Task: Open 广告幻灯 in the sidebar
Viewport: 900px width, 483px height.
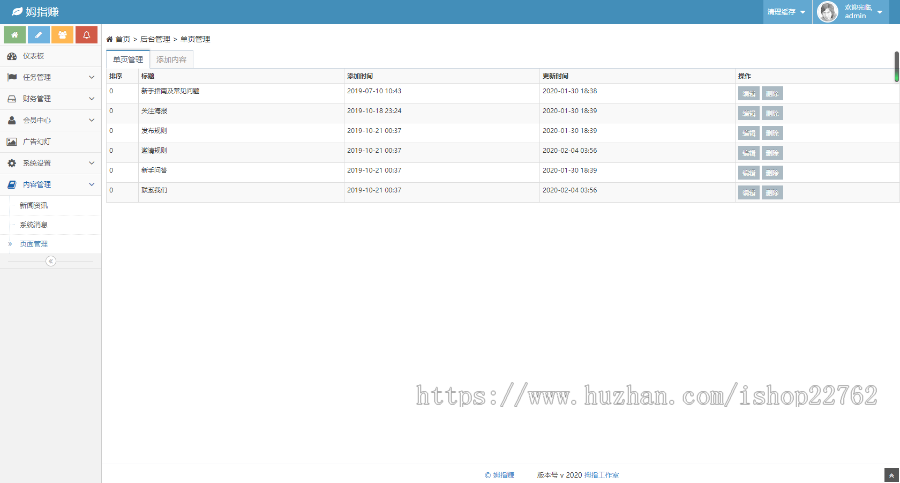Action: (x=36, y=142)
